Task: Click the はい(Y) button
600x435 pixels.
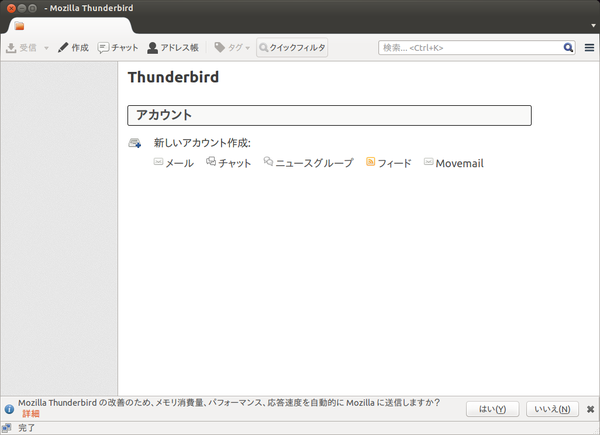Action: tap(492, 409)
